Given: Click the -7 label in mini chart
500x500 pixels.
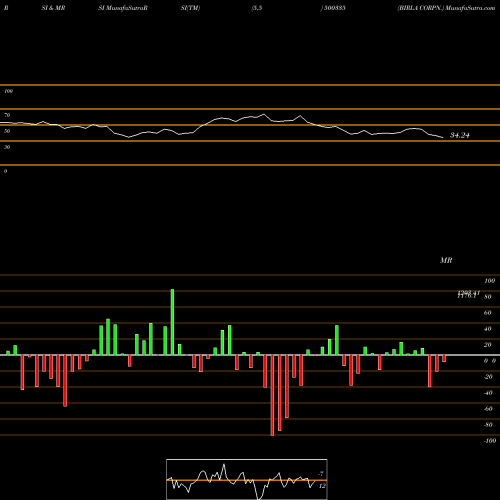Looking at the screenshot, I should (321, 474).
